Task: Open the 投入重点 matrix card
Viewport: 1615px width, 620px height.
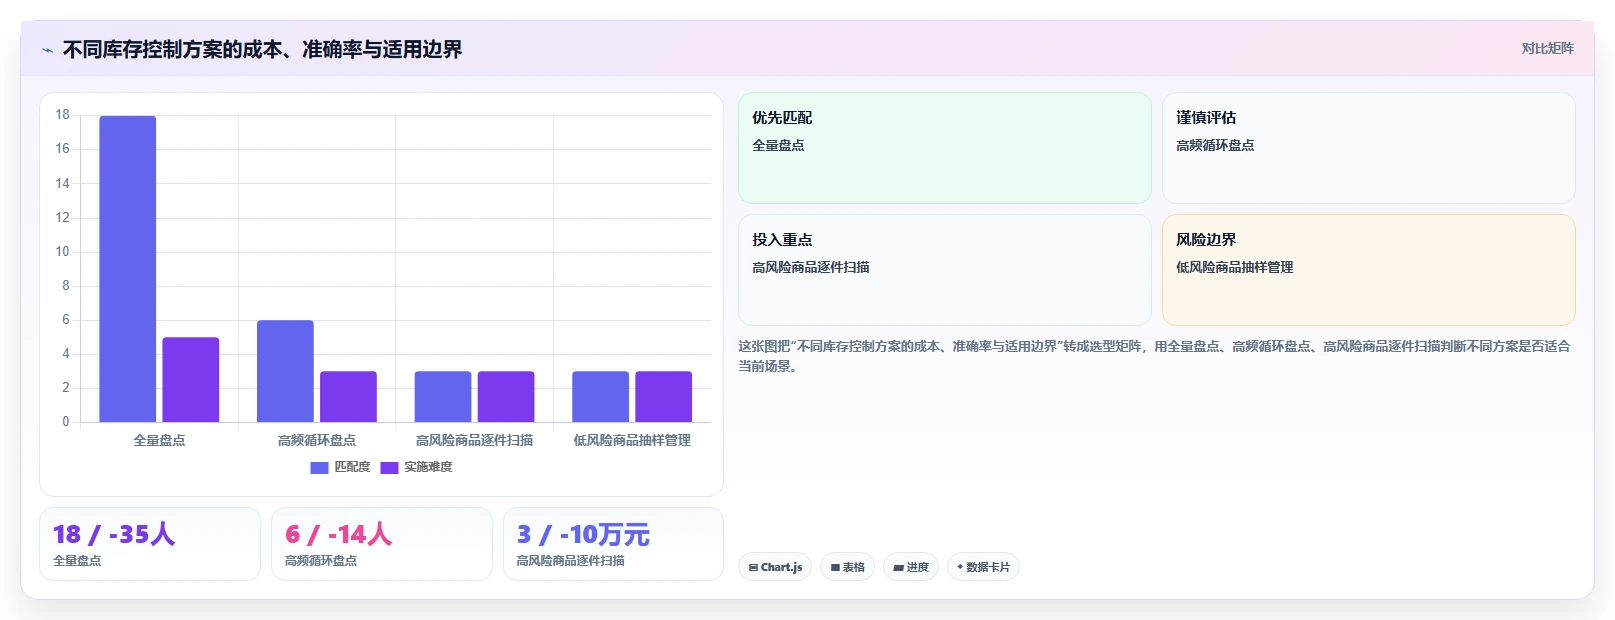Action: (945, 270)
